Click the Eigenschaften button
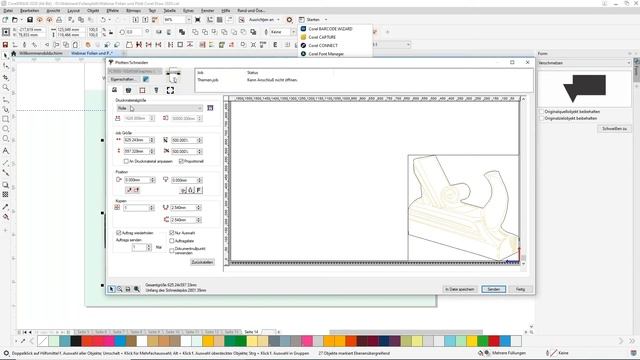The image size is (640, 360). (124, 79)
